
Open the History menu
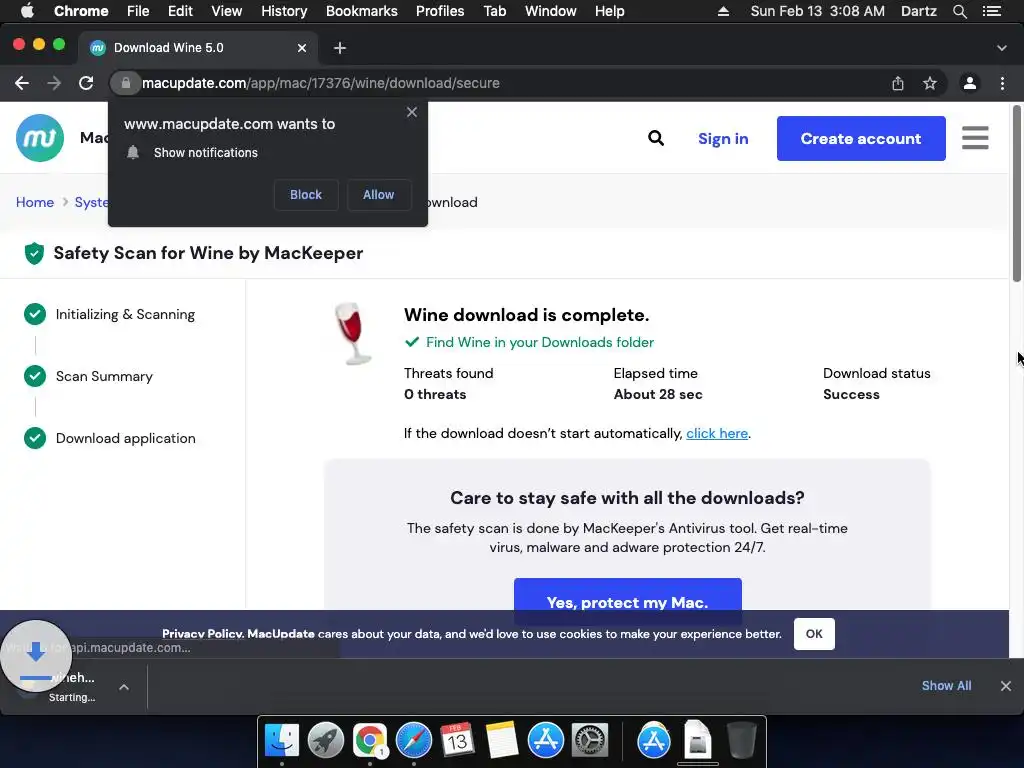[x=284, y=11]
